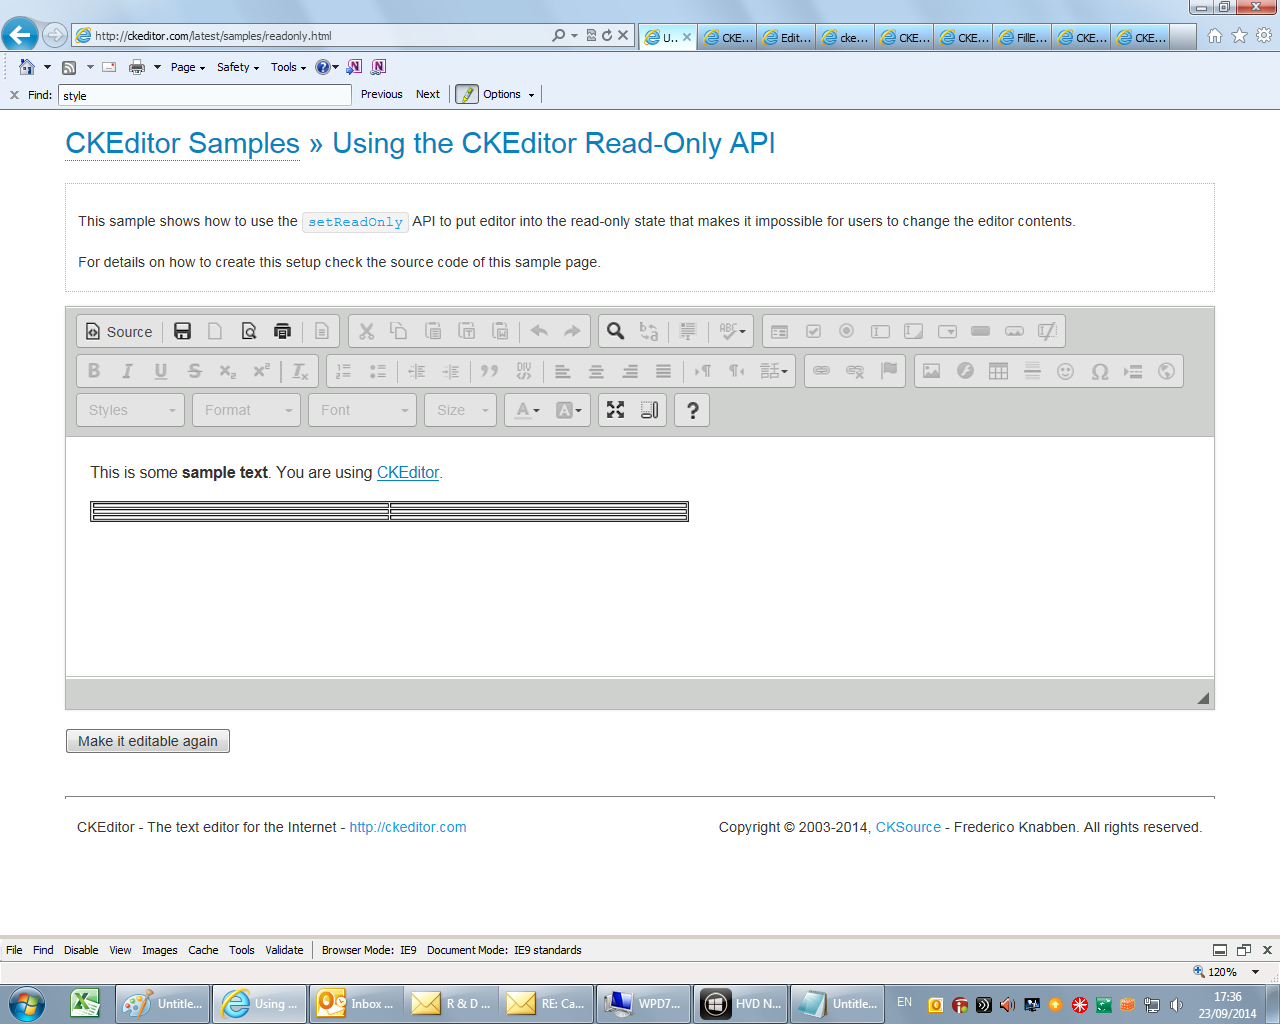Open Excel from the Windows taskbar
The width and height of the screenshot is (1280, 1024).
tap(85, 1003)
